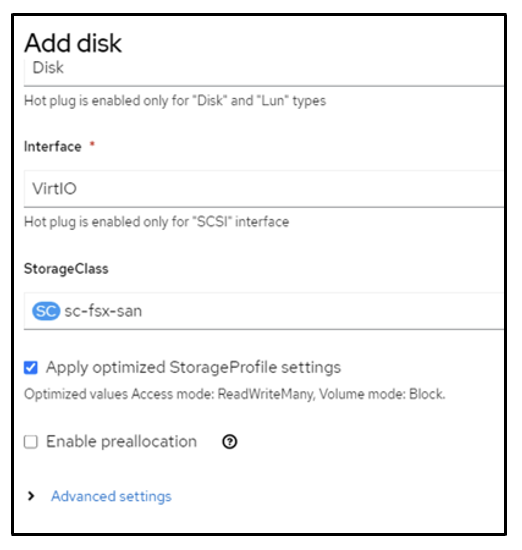Click the Interface field label
522x550 pixels.
click(53, 147)
